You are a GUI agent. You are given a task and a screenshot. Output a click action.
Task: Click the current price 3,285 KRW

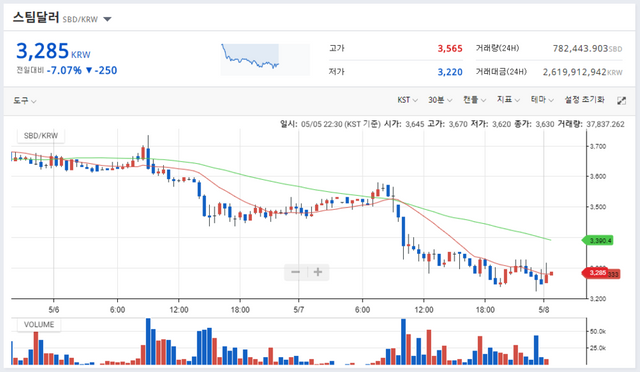pyautogui.click(x=53, y=51)
